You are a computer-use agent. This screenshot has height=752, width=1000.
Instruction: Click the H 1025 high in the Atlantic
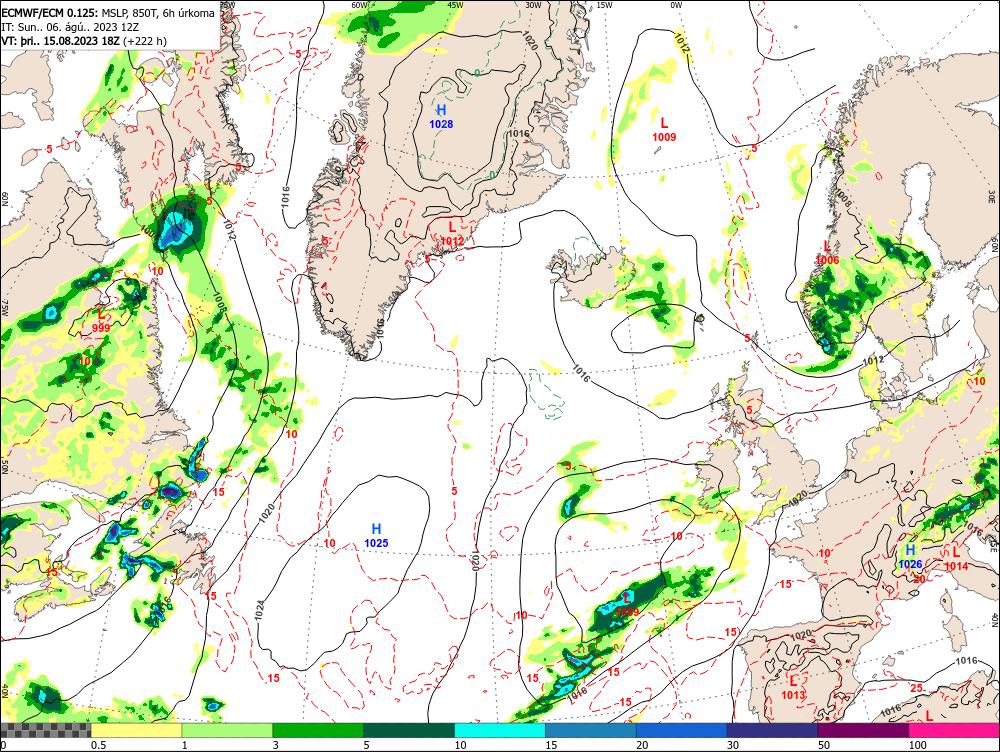tap(376, 536)
